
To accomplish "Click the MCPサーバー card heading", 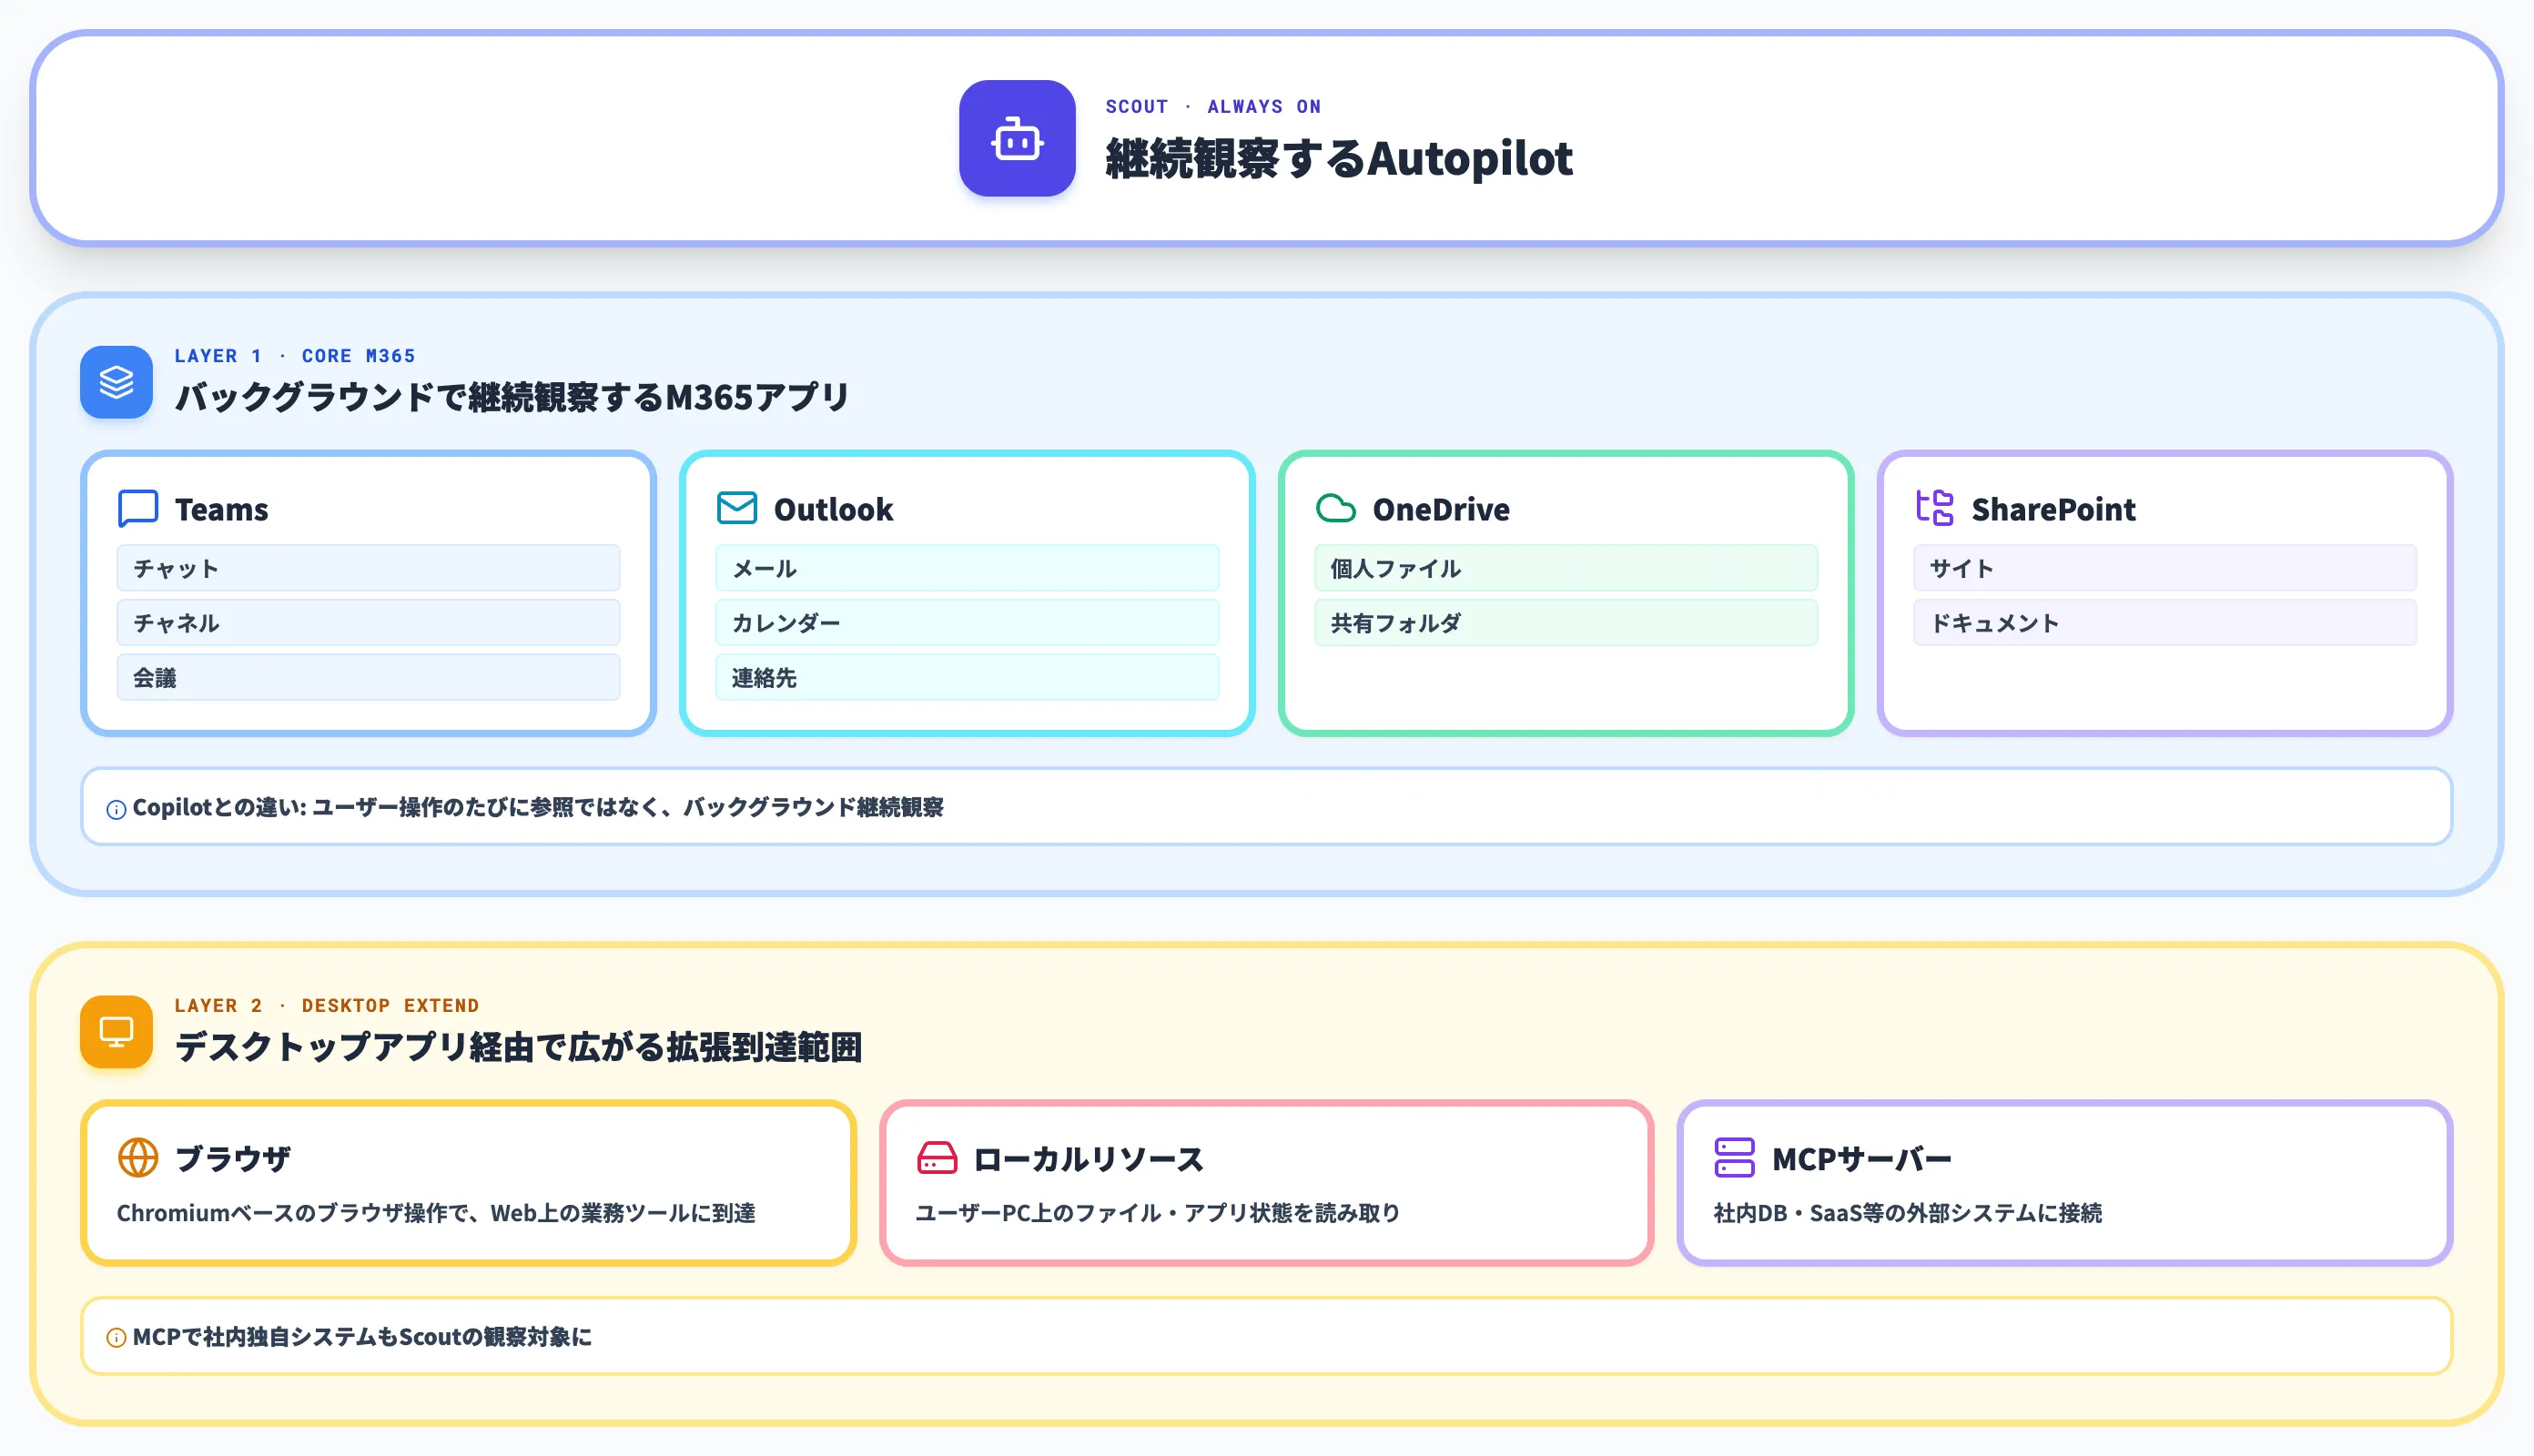I will coord(1861,1159).
